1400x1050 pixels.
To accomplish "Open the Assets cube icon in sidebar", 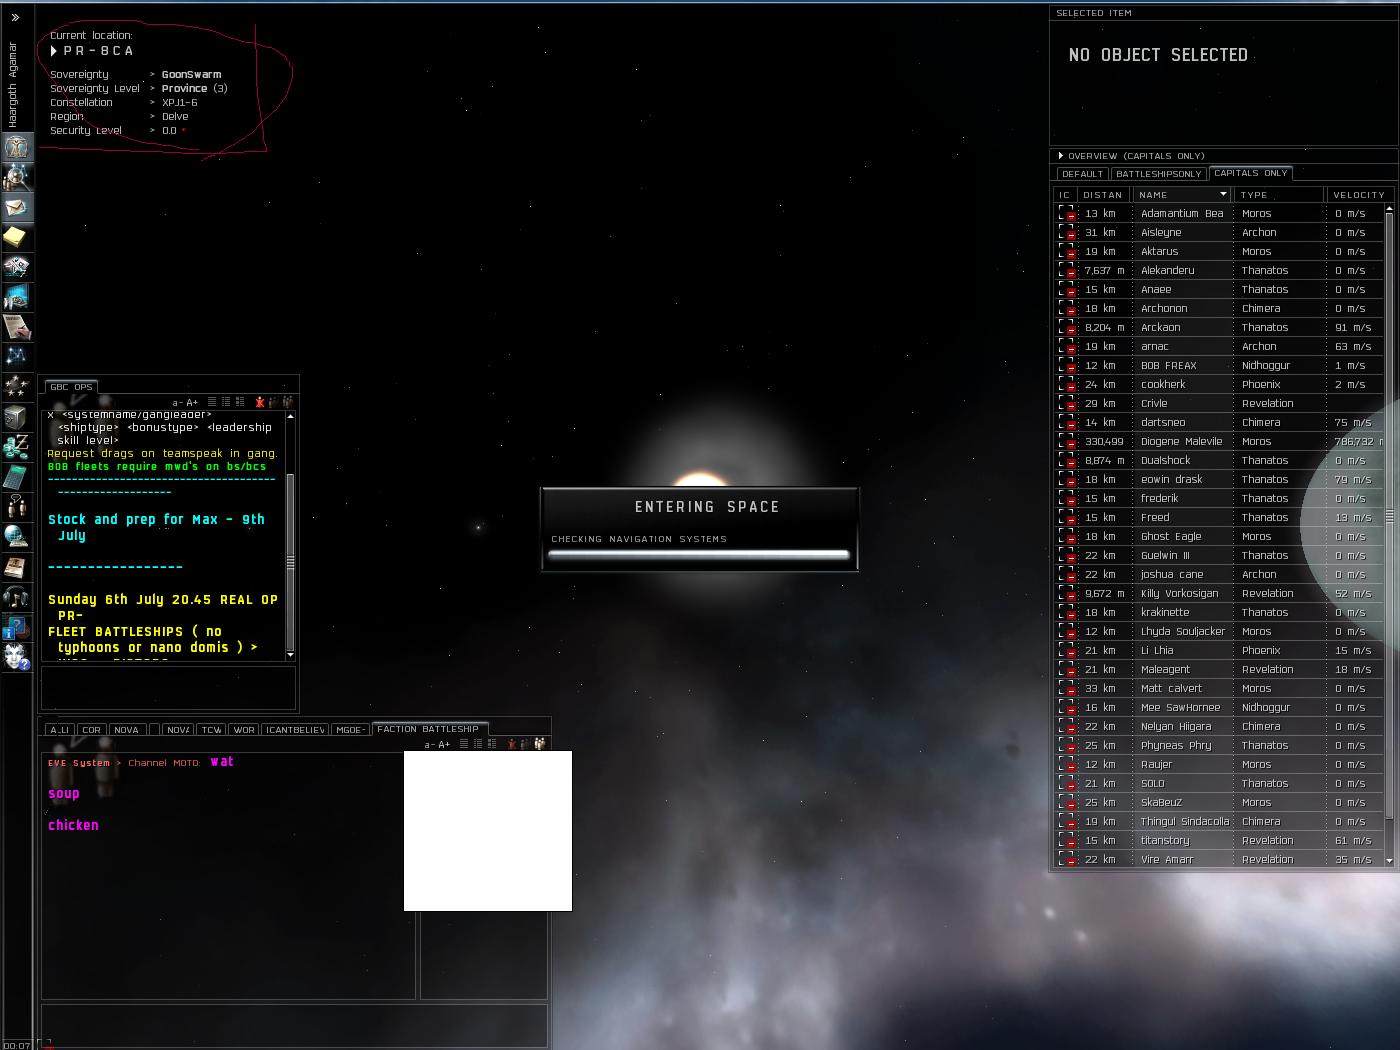I will (16, 417).
